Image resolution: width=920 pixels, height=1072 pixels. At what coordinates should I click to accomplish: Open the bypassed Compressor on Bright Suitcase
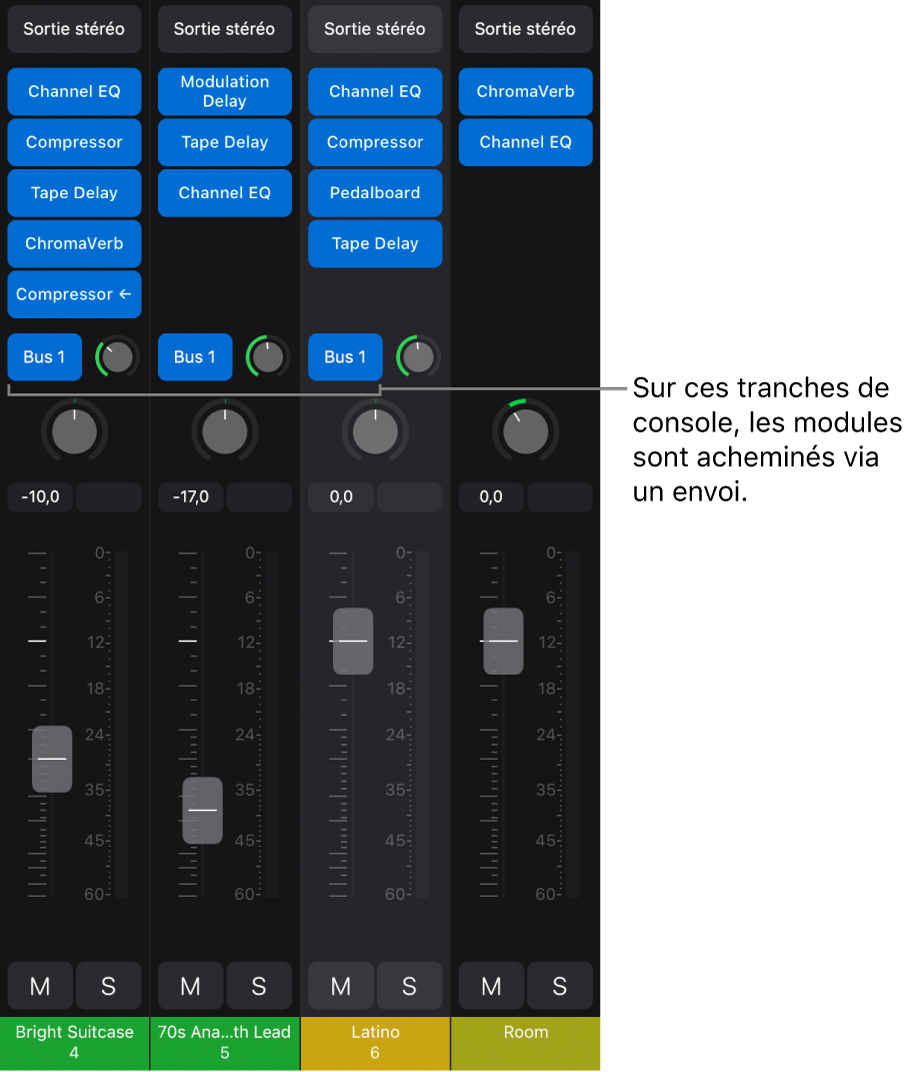coord(74,294)
